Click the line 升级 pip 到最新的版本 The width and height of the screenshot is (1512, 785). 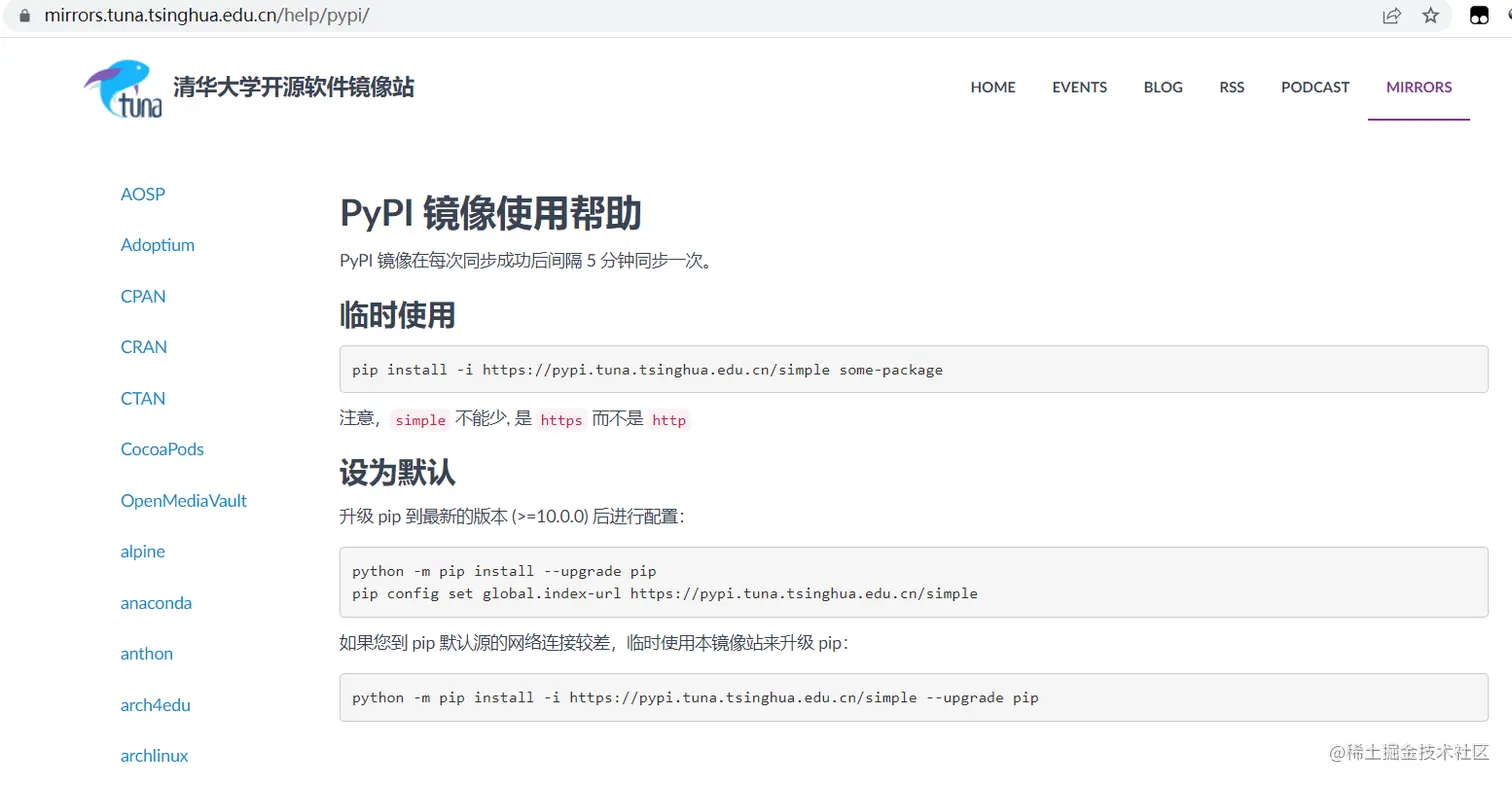512,517
